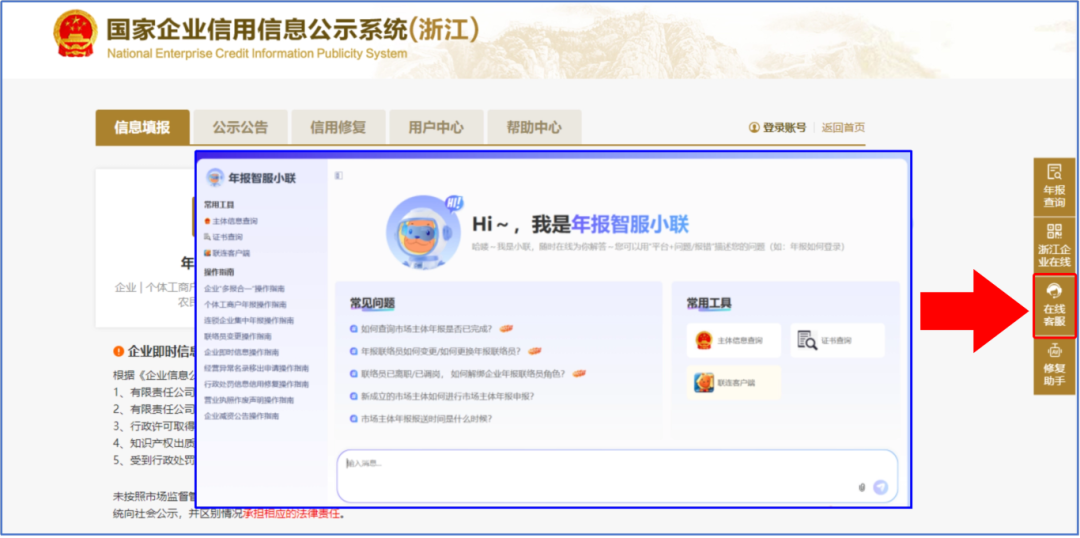This screenshot has height=538, width=1080.
Task: Click the paperclip attachment icon
Action: [x=861, y=488]
